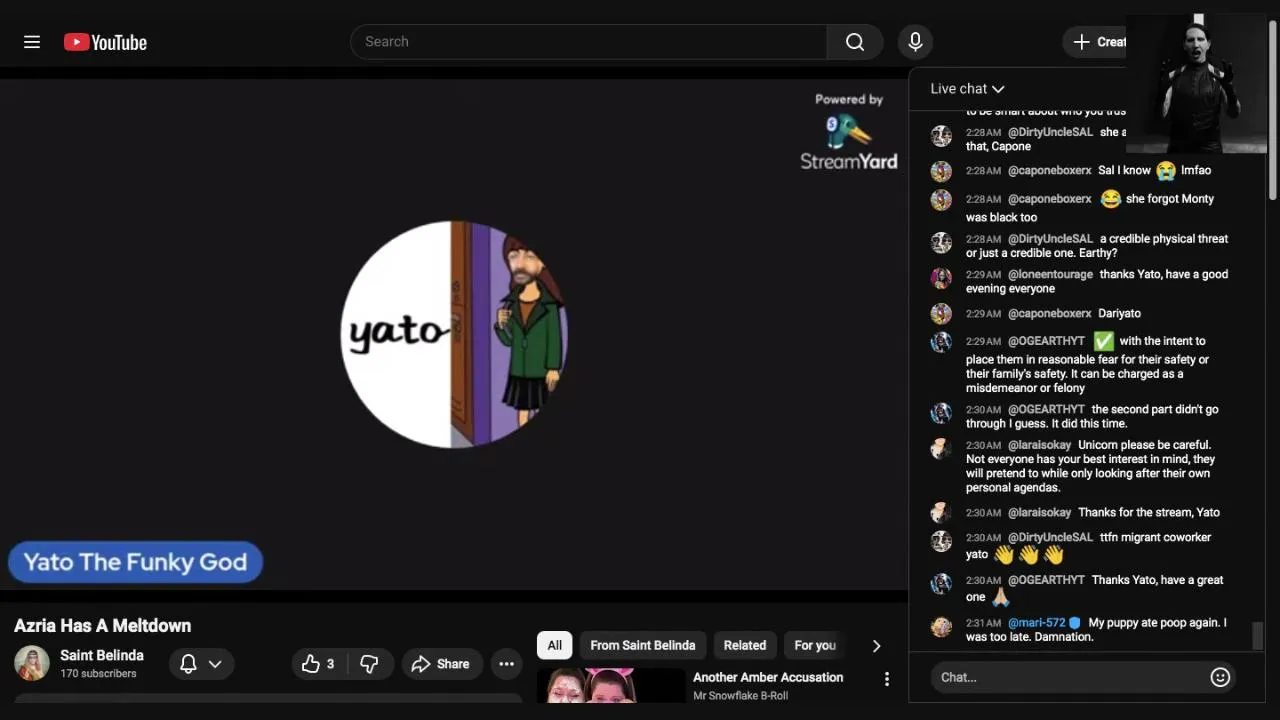The height and width of the screenshot is (720, 1280).
Task: Click @caponeboxerx avatar on Dariyato message
Action: pos(941,313)
